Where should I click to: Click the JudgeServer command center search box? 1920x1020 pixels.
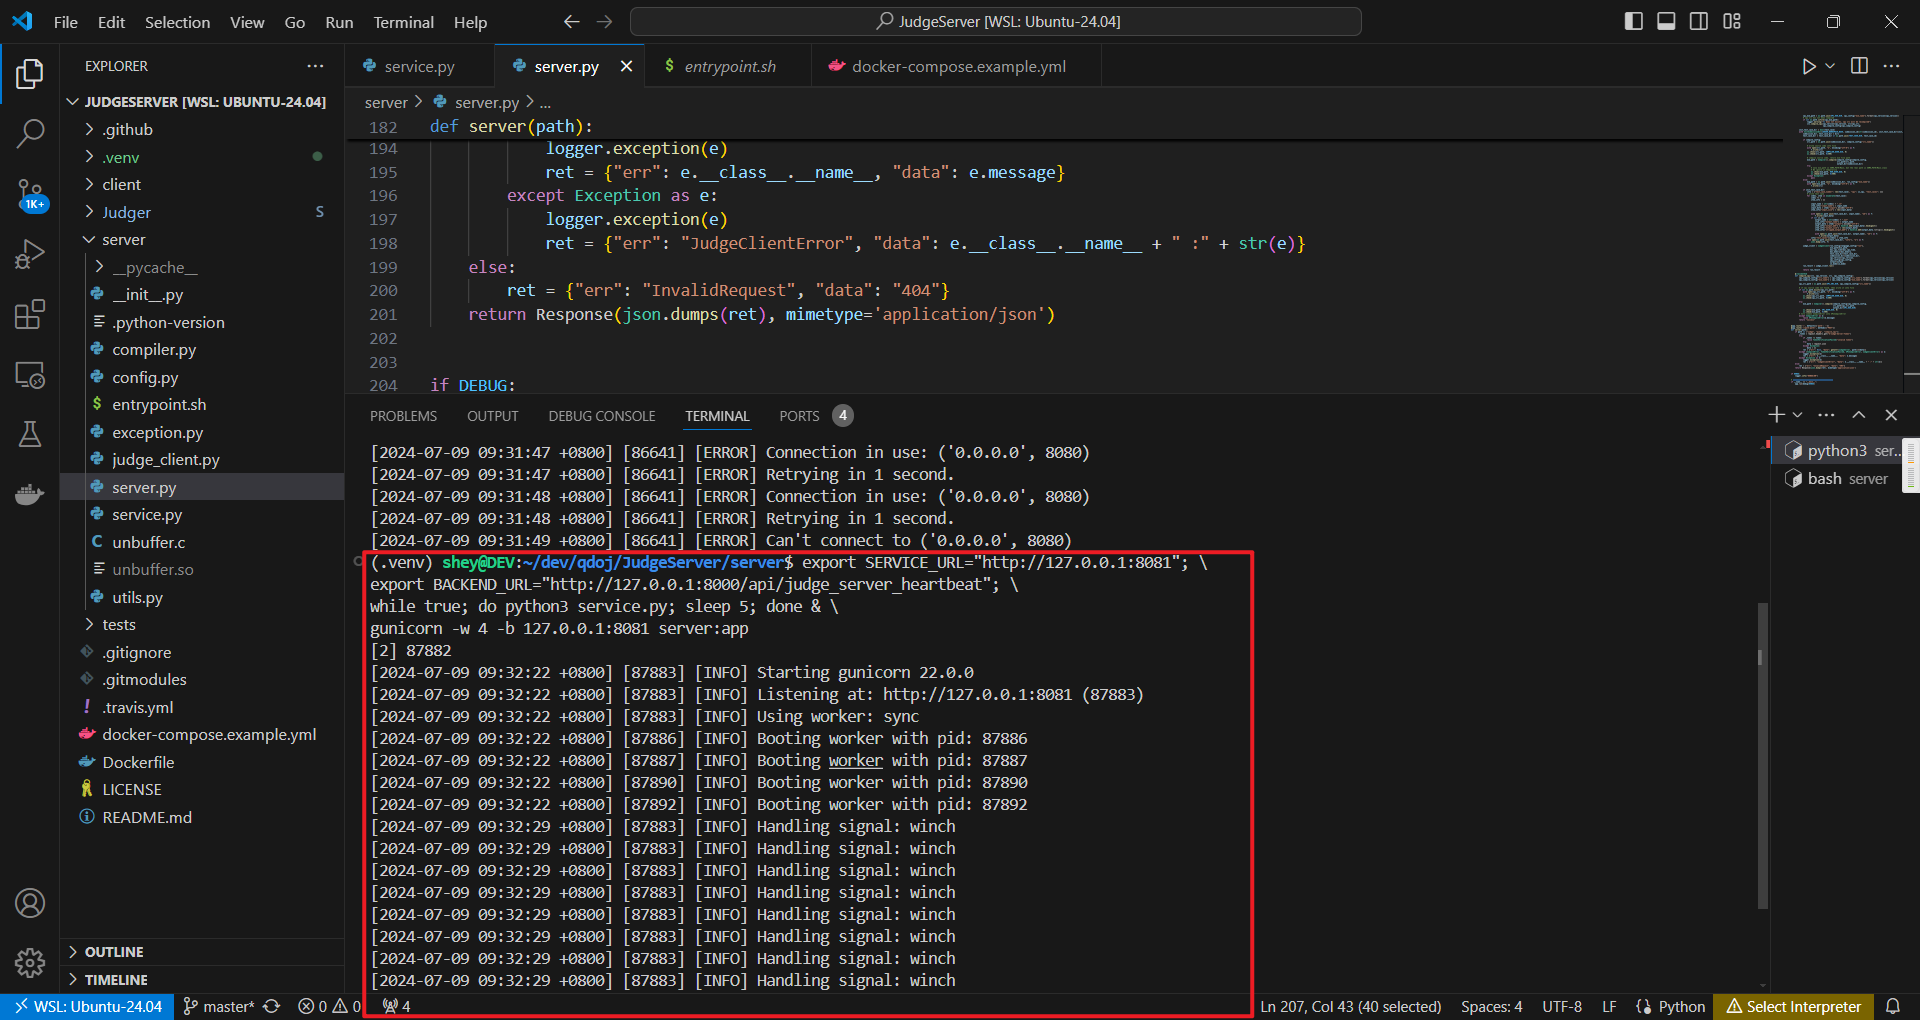[996, 21]
